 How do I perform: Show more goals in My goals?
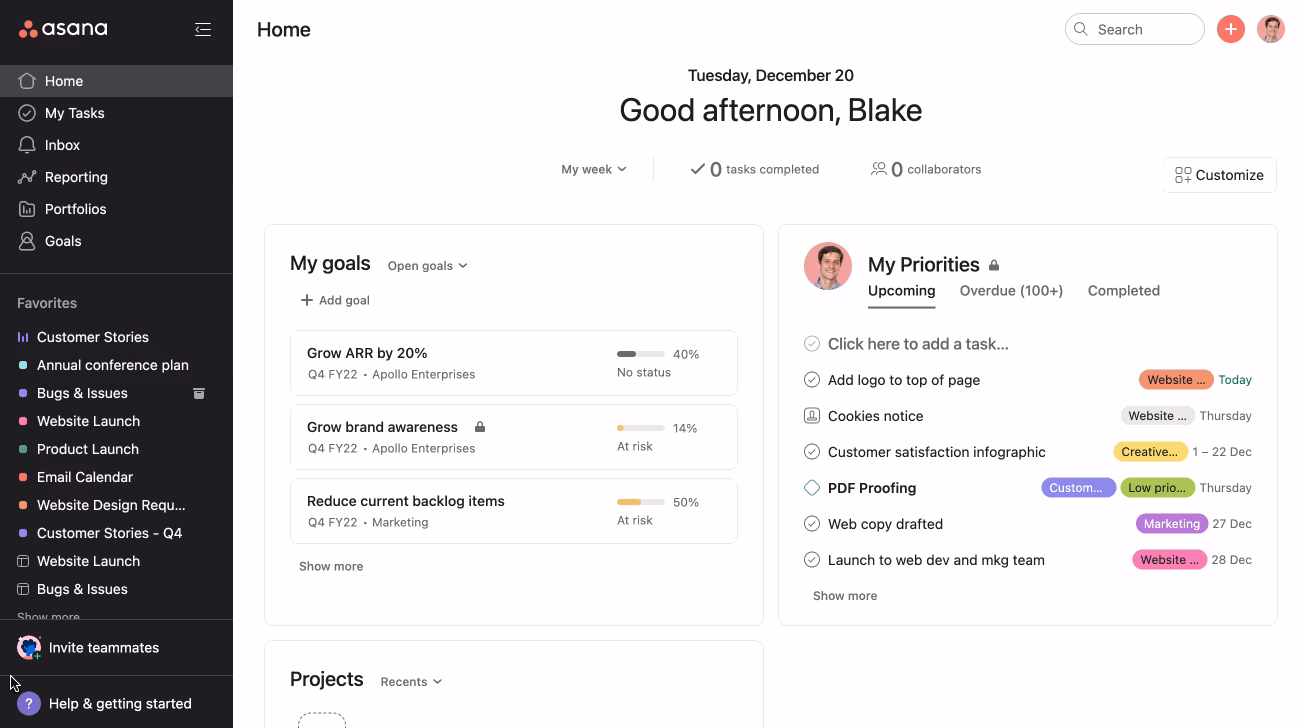331,566
